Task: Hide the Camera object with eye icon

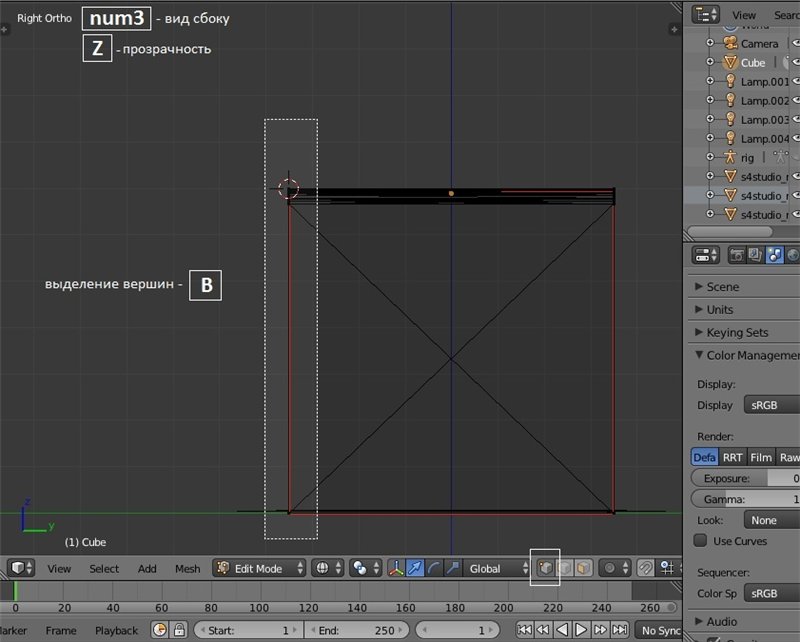Action: point(796,43)
